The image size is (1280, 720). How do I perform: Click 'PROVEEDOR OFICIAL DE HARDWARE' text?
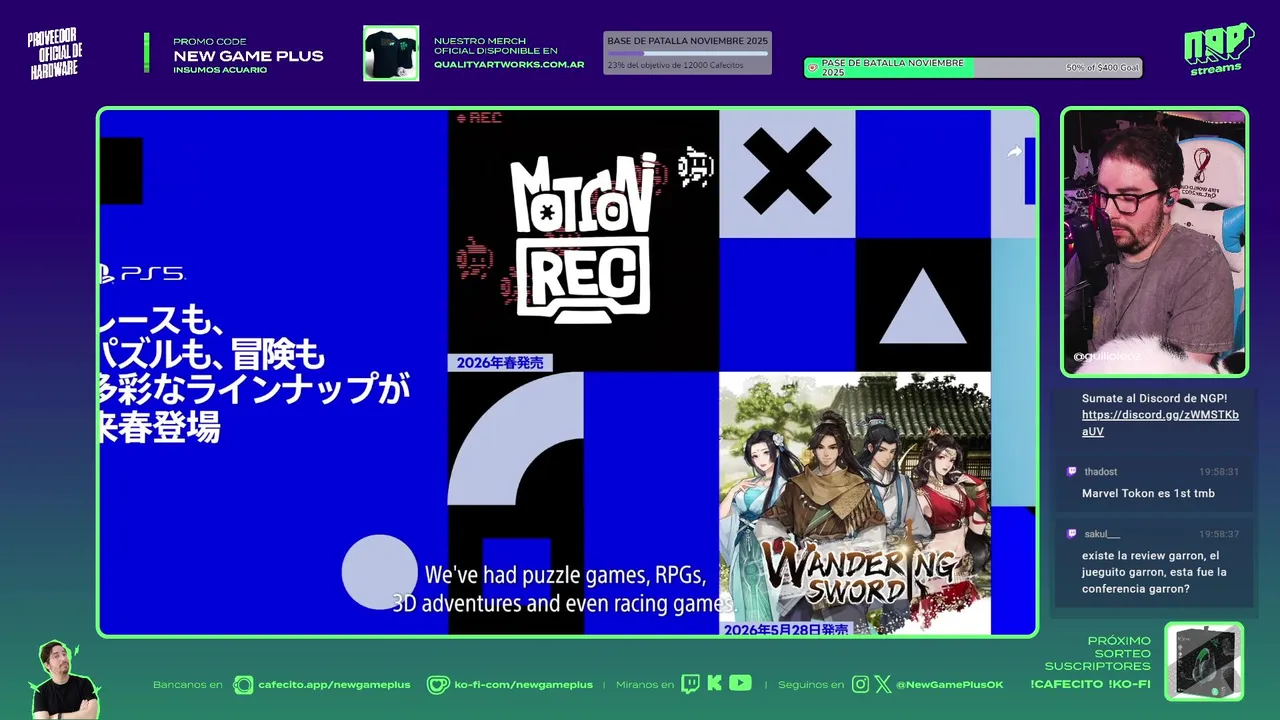coord(55,54)
